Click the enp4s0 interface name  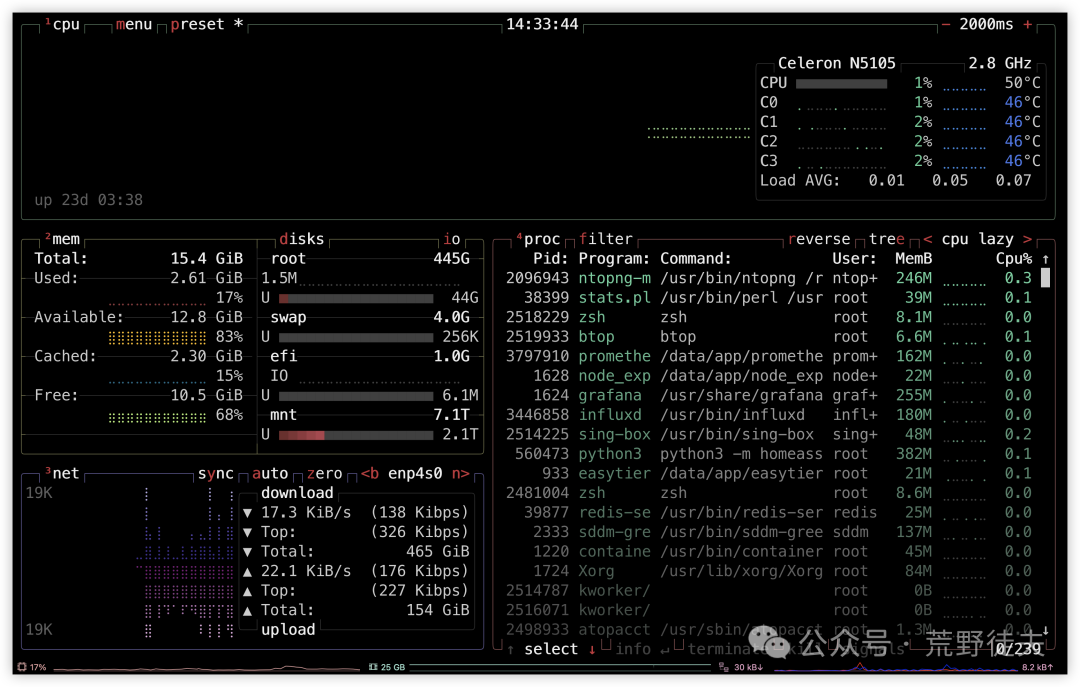pyautogui.click(x=415, y=473)
